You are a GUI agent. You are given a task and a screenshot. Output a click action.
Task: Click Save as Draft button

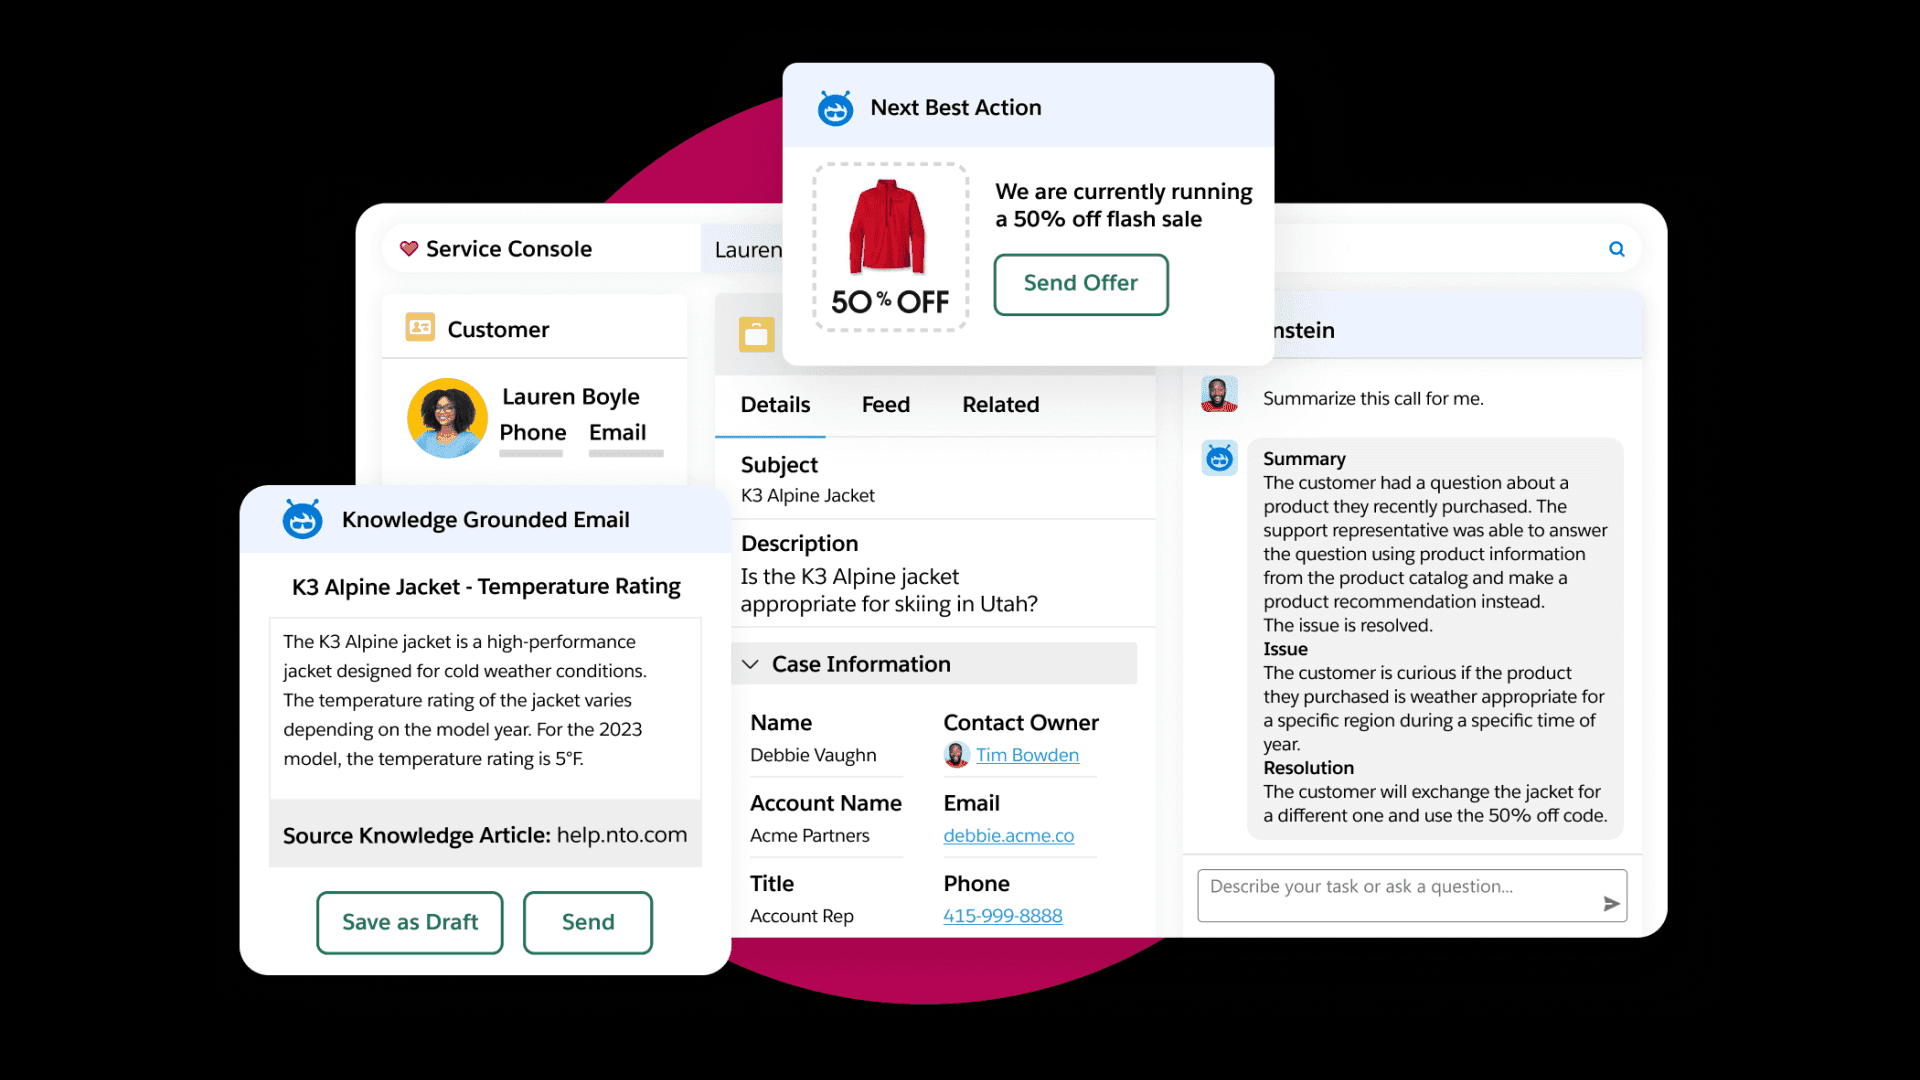(x=410, y=922)
